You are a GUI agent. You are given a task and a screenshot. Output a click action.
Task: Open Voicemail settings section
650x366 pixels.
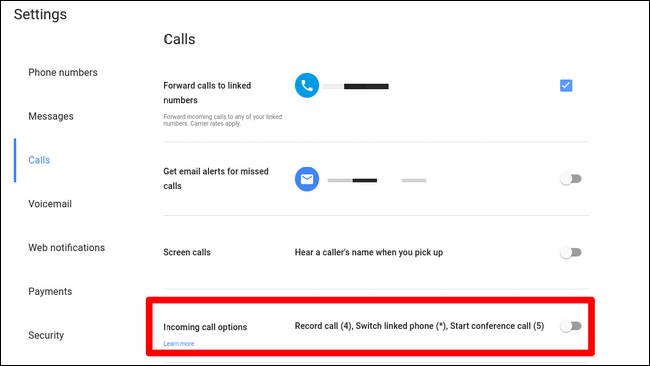click(50, 204)
